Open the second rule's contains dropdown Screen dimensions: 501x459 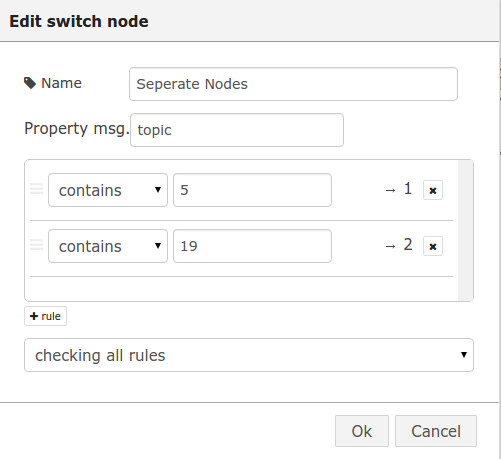coord(108,246)
